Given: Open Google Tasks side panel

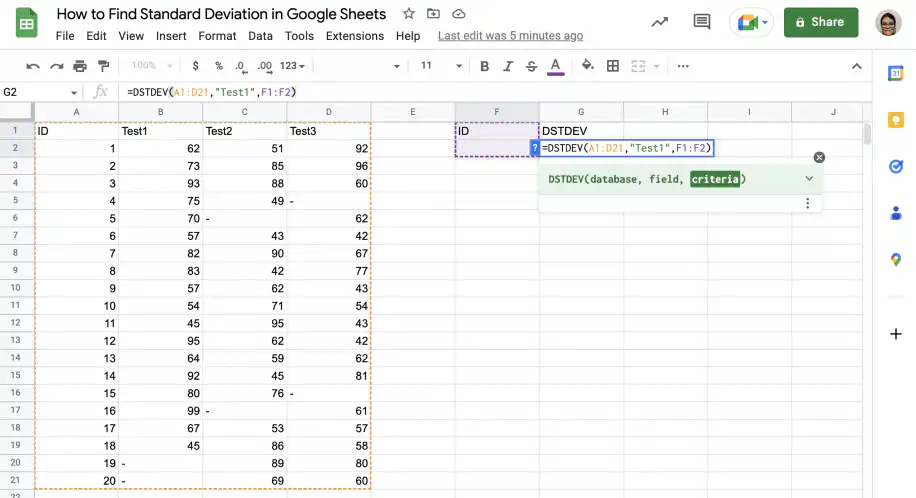Looking at the screenshot, I should tap(896, 167).
